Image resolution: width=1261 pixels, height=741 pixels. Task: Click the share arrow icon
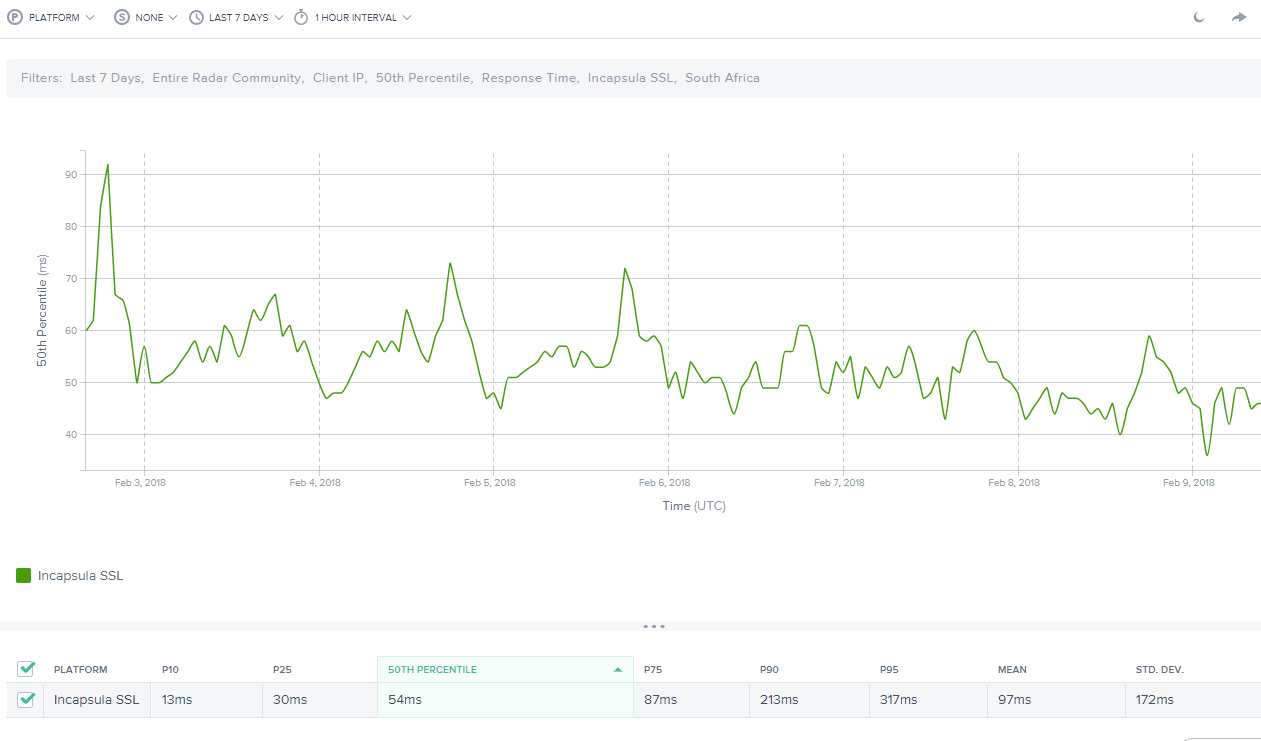(1239, 18)
